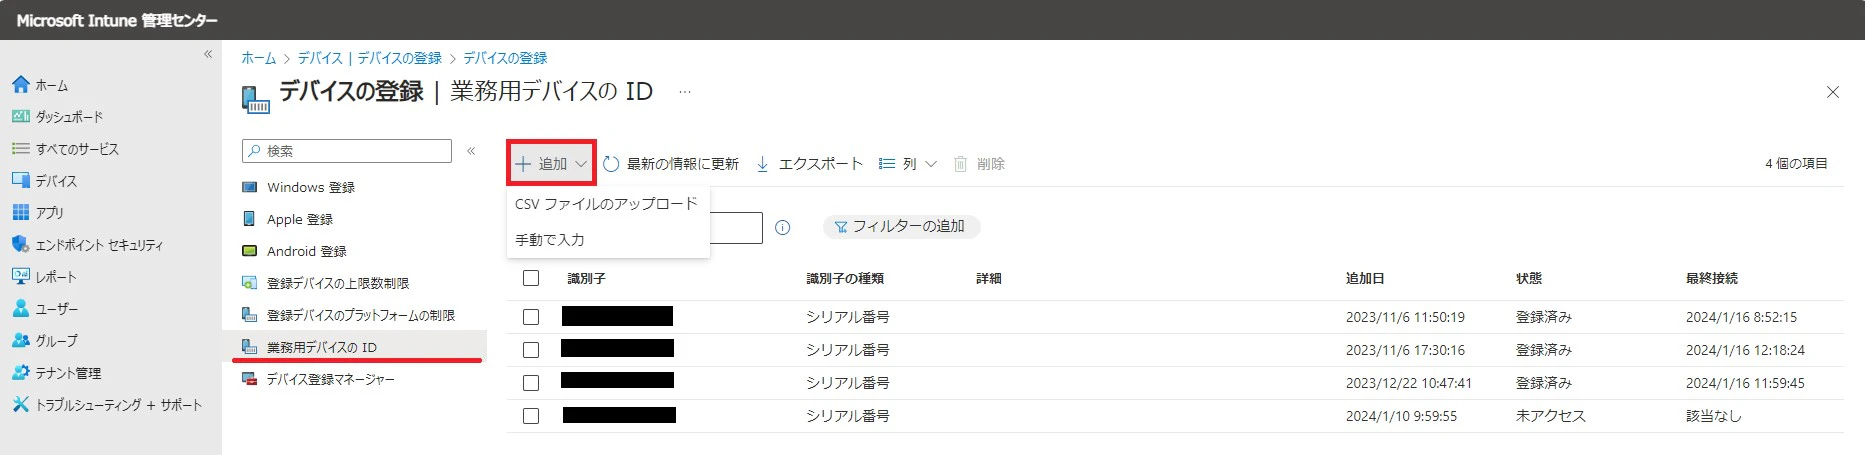Click the エクスポート toolbar button label
Viewport: 1865px width, 455px height.
point(820,164)
